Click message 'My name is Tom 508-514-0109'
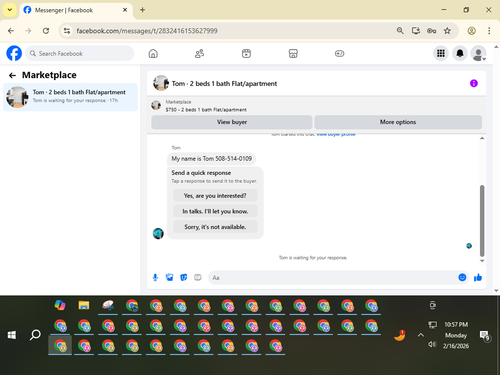500x375 pixels. 211,159
